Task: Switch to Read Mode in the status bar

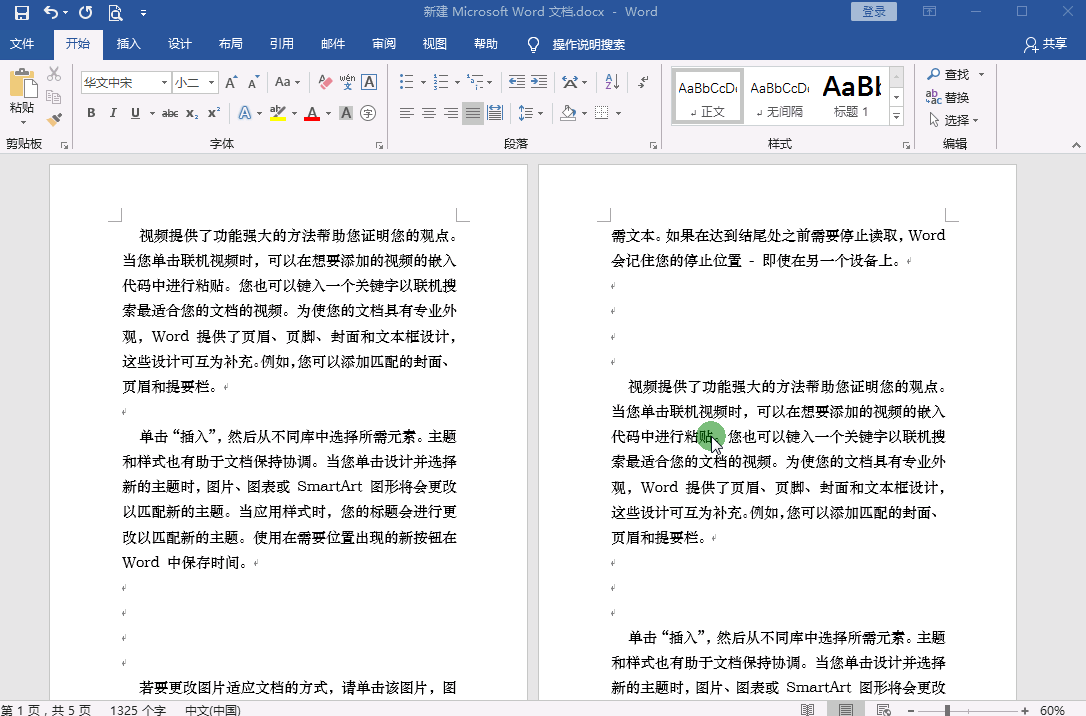Action: click(x=808, y=710)
